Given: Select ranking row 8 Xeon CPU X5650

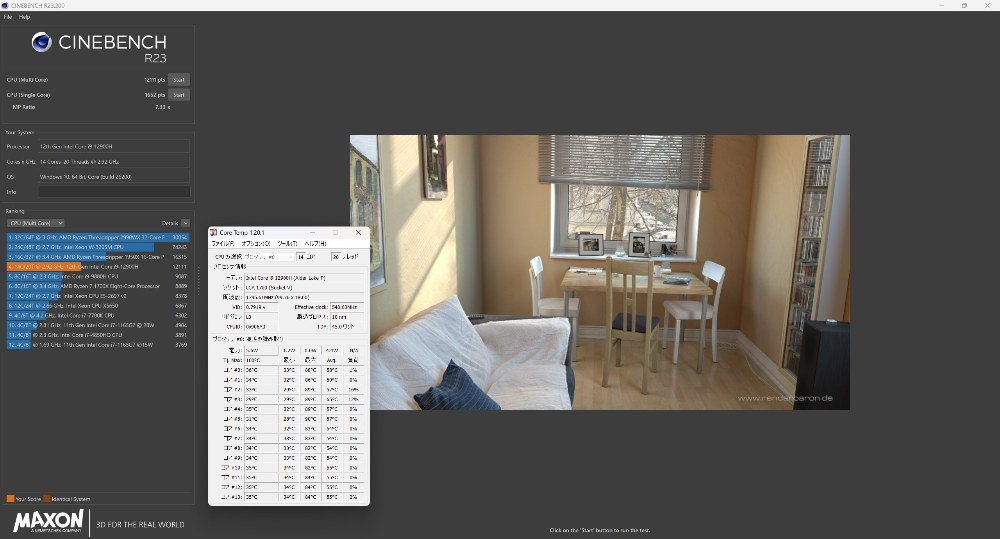Looking at the screenshot, I should pyautogui.click(x=98, y=306).
